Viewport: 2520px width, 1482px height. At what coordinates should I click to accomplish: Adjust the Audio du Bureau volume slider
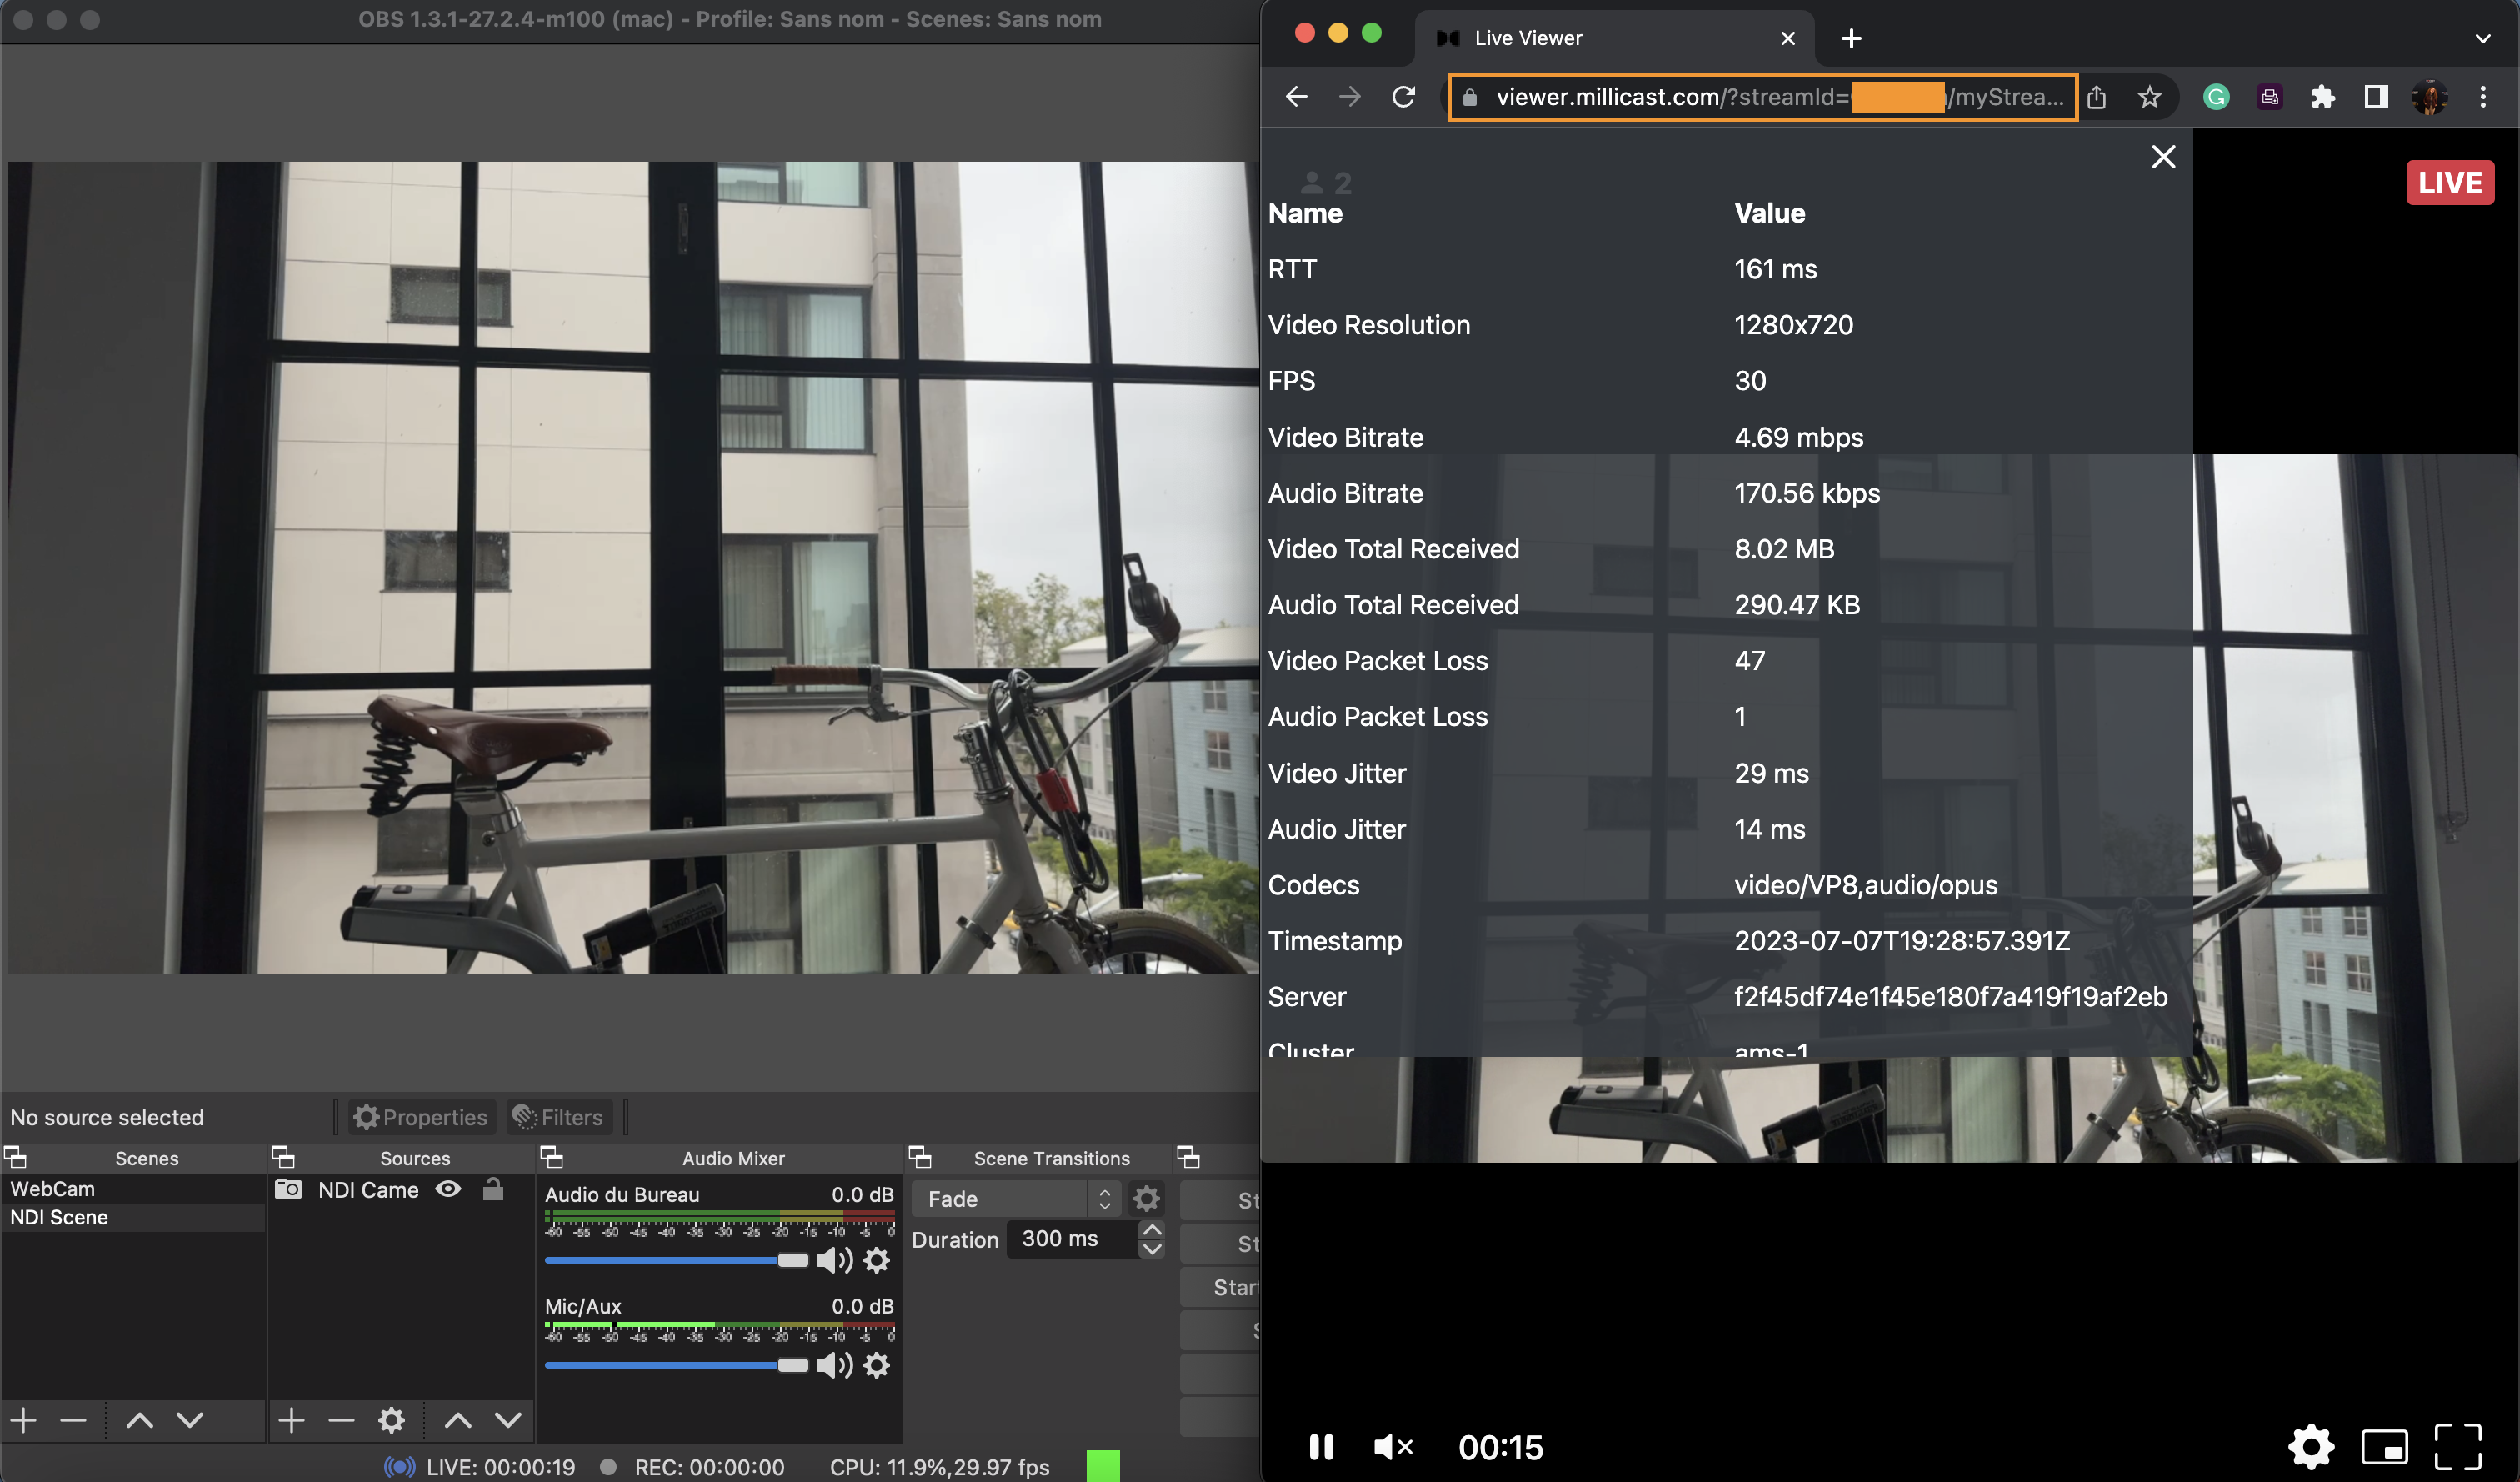click(x=791, y=1260)
